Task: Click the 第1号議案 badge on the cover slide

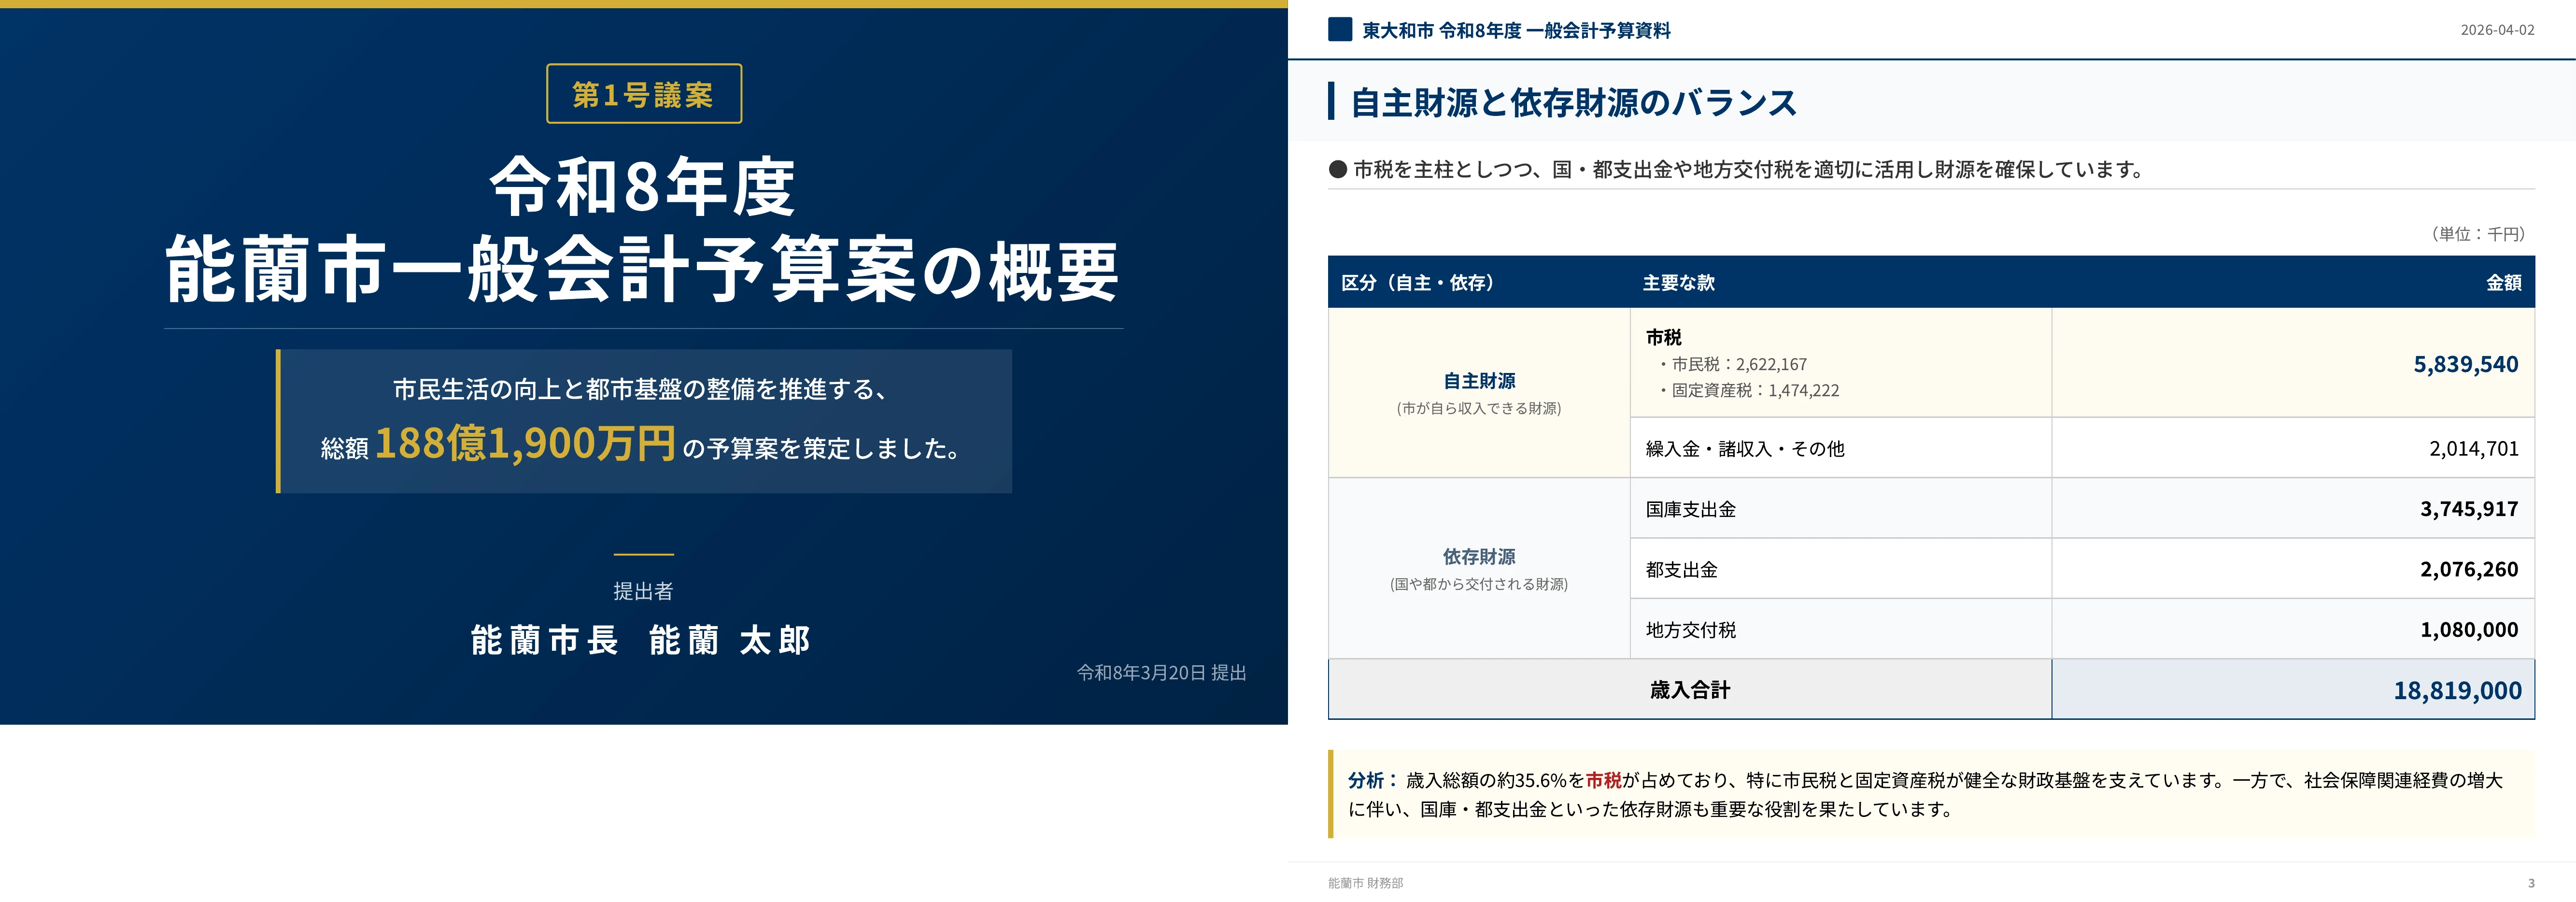Action: click(x=644, y=94)
